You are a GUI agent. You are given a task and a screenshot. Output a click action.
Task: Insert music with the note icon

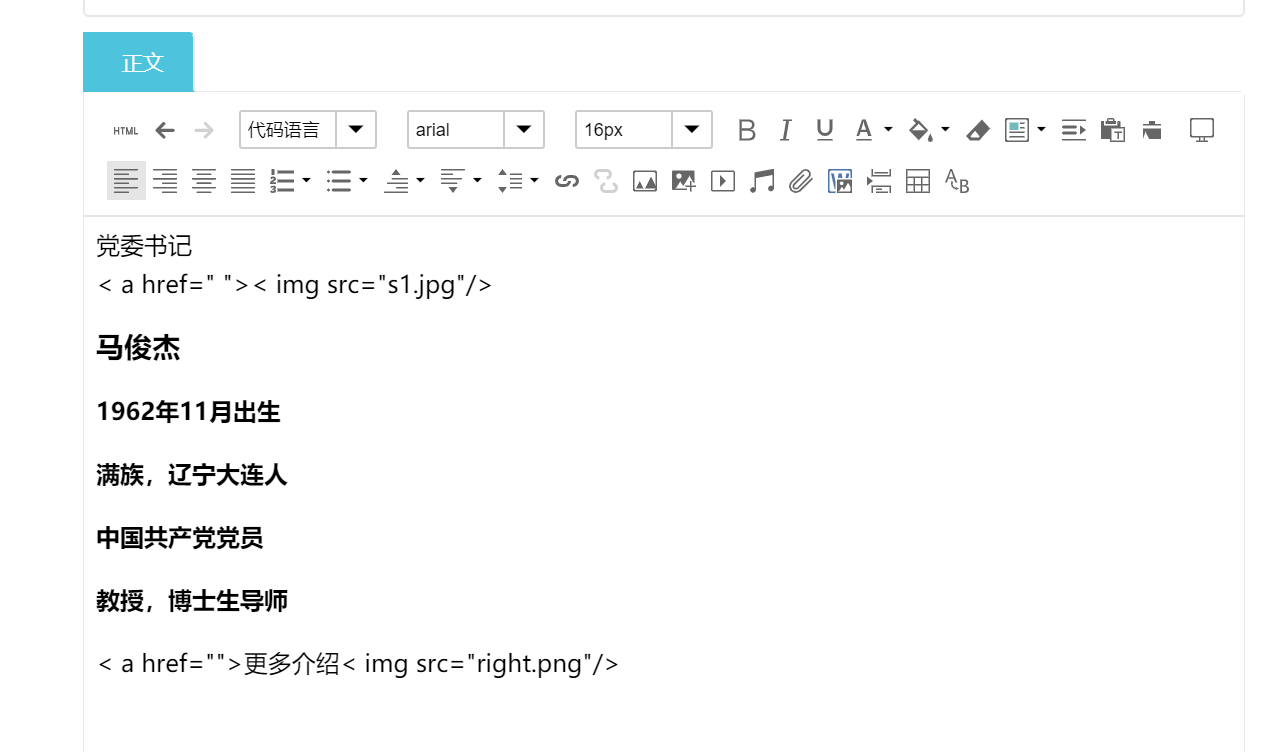[x=762, y=181]
